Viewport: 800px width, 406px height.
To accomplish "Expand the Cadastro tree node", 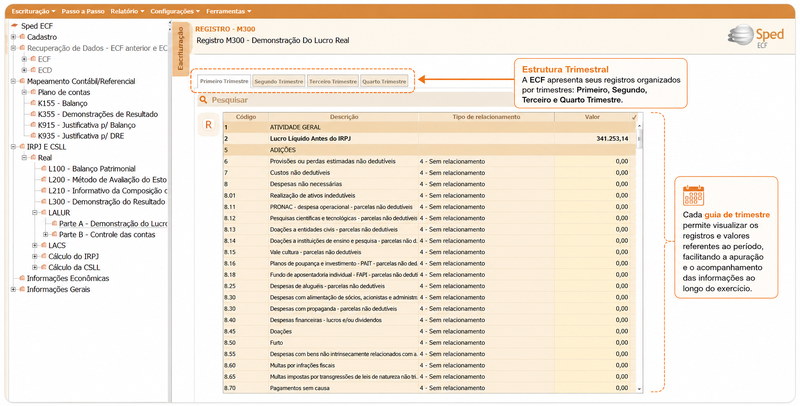I will [13, 37].
